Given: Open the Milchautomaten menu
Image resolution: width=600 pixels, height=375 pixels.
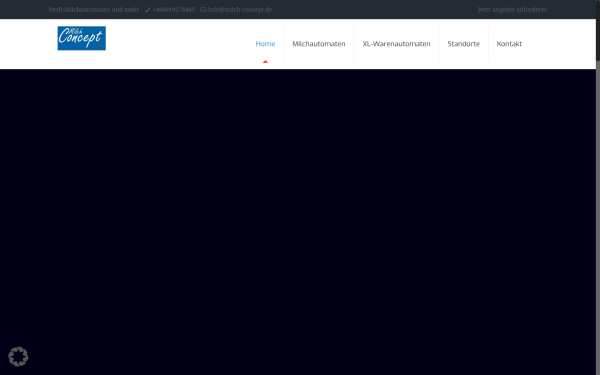Looking at the screenshot, I should click(319, 44).
